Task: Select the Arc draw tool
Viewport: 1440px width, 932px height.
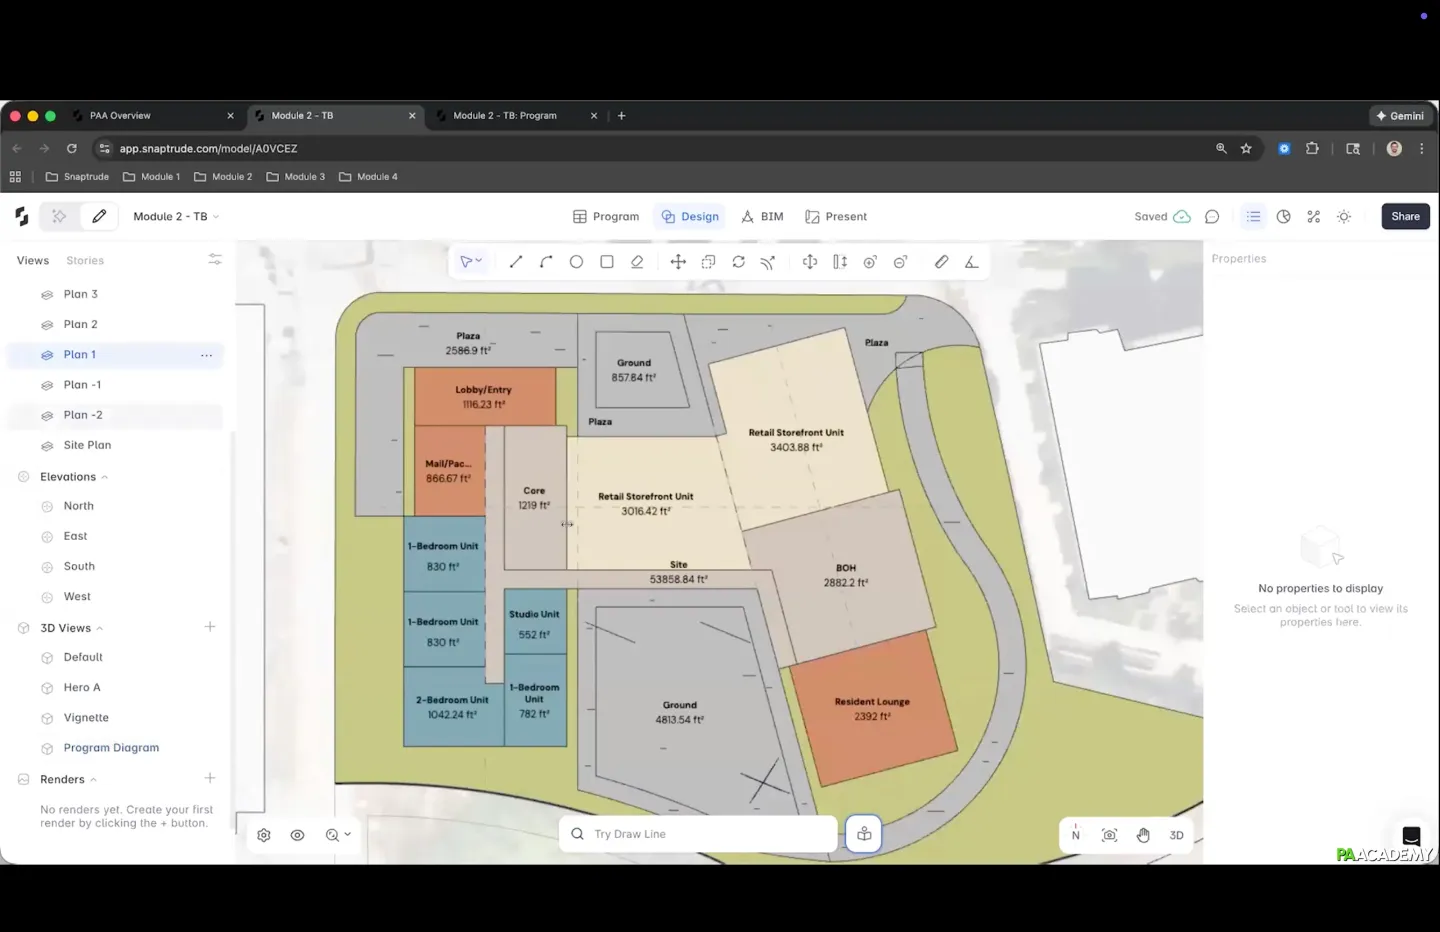Action: click(546, 262)
